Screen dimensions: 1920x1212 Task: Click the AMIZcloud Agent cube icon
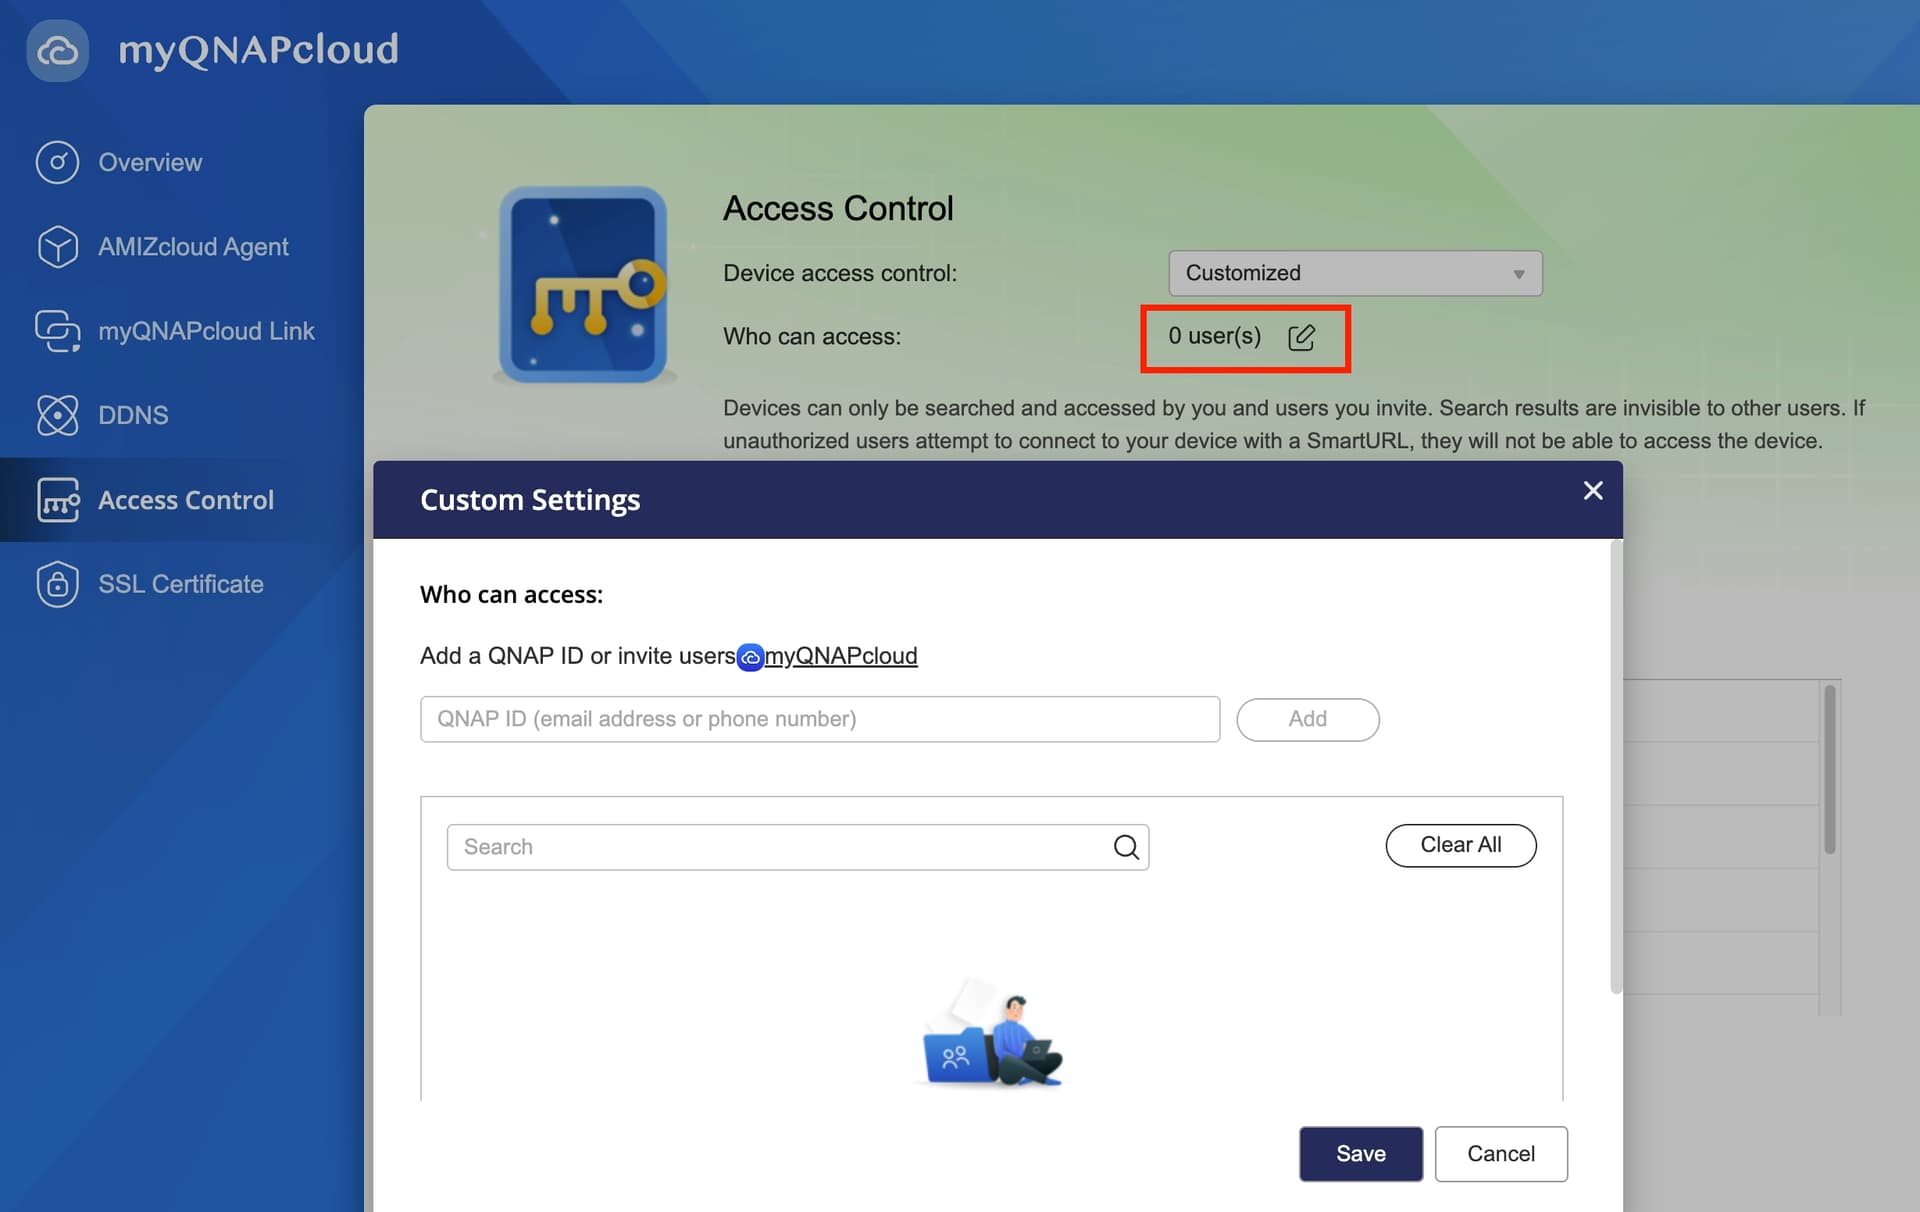[57, 247]
